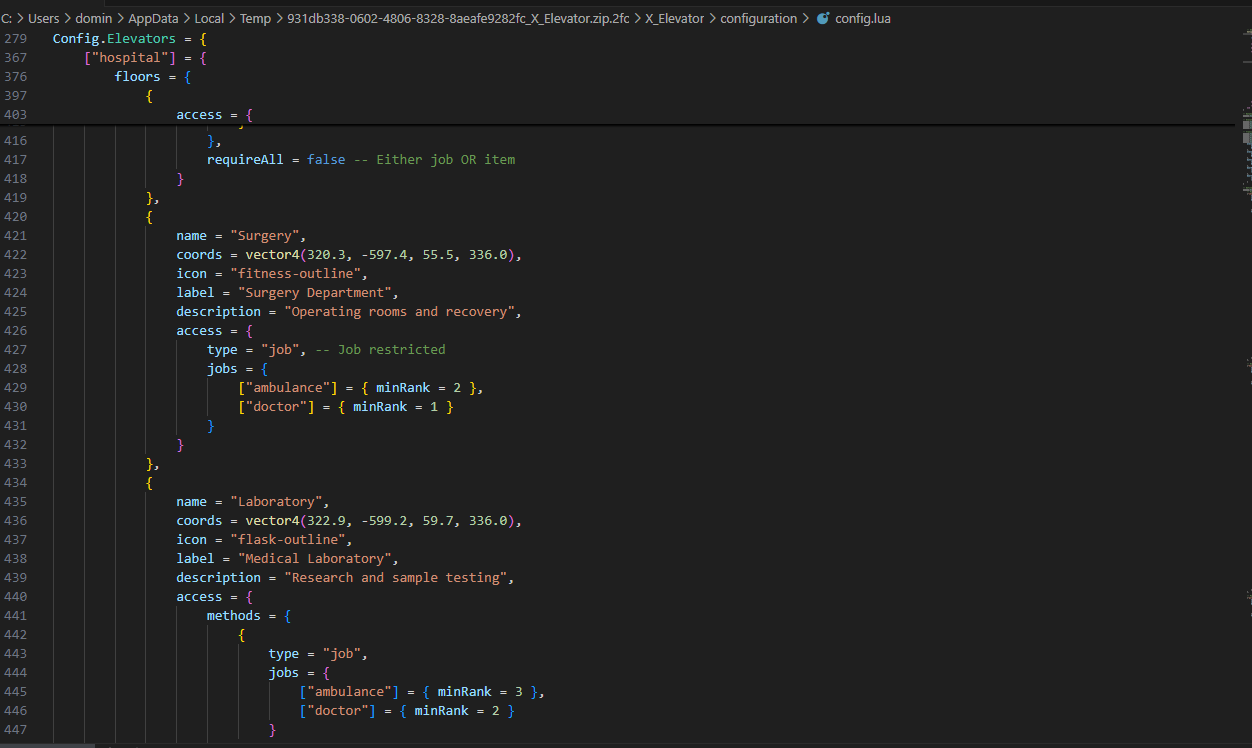Click the Lua file icon beside config.lua
Image resolution: width=1252 pixels, height=748 pixels.
[823, 18]
